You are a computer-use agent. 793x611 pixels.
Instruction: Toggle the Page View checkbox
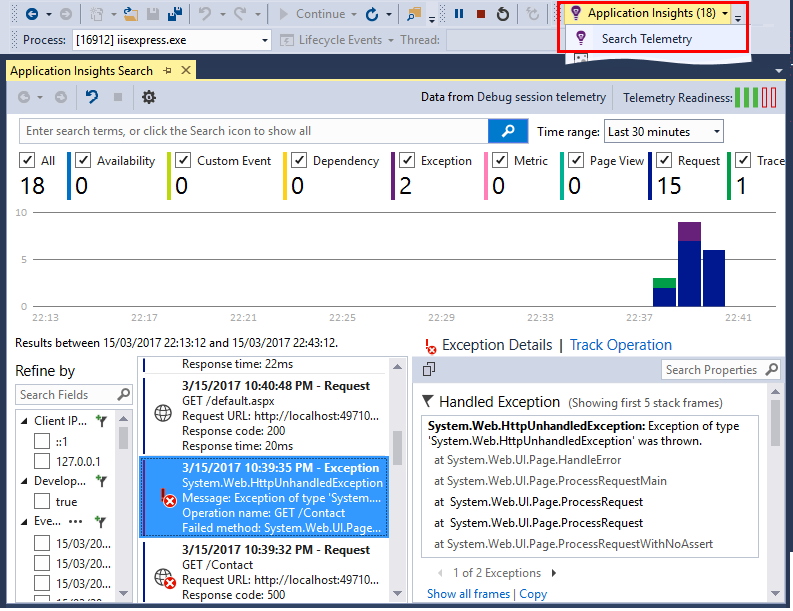click(576, 160)
